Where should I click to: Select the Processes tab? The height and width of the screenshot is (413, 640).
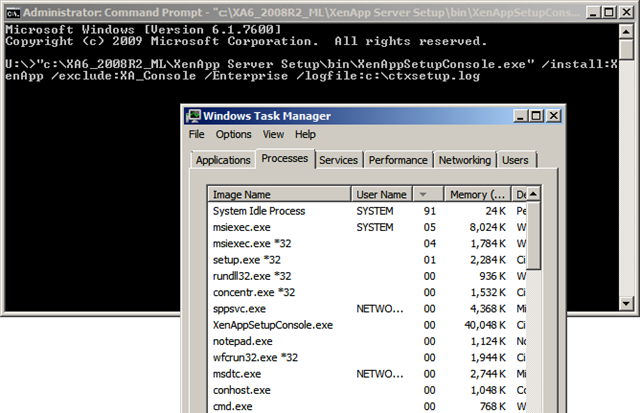[285, 158]
